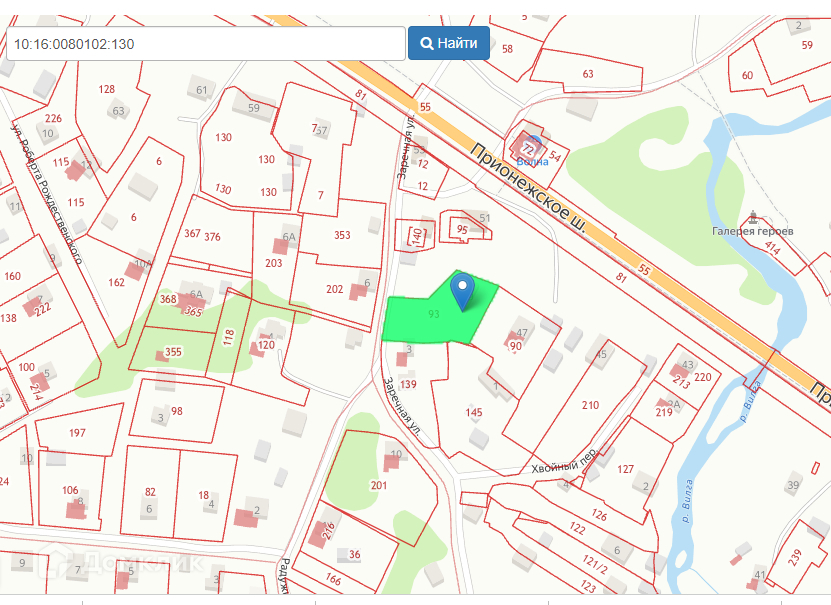Select parcel number 368
This screenshot has height=605, width=831.
tap(168, 299)
